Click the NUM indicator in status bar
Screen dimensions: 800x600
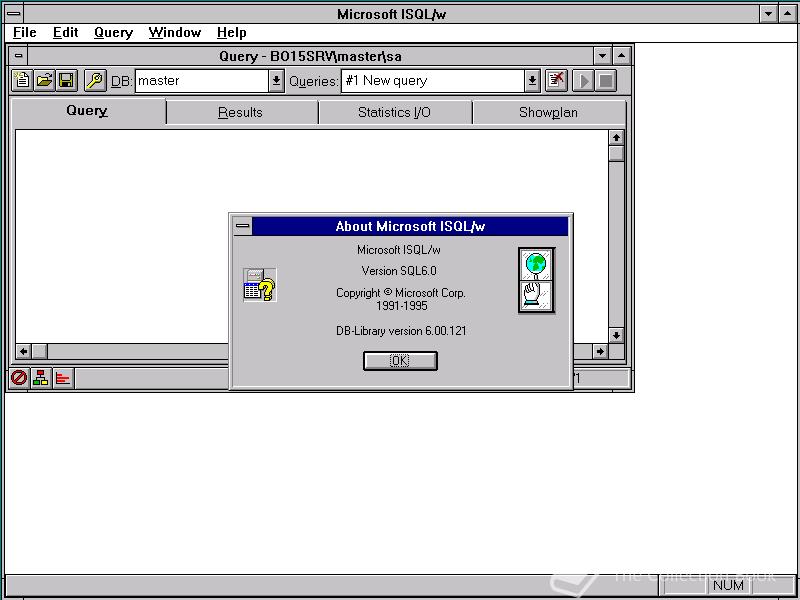point(728,585)
